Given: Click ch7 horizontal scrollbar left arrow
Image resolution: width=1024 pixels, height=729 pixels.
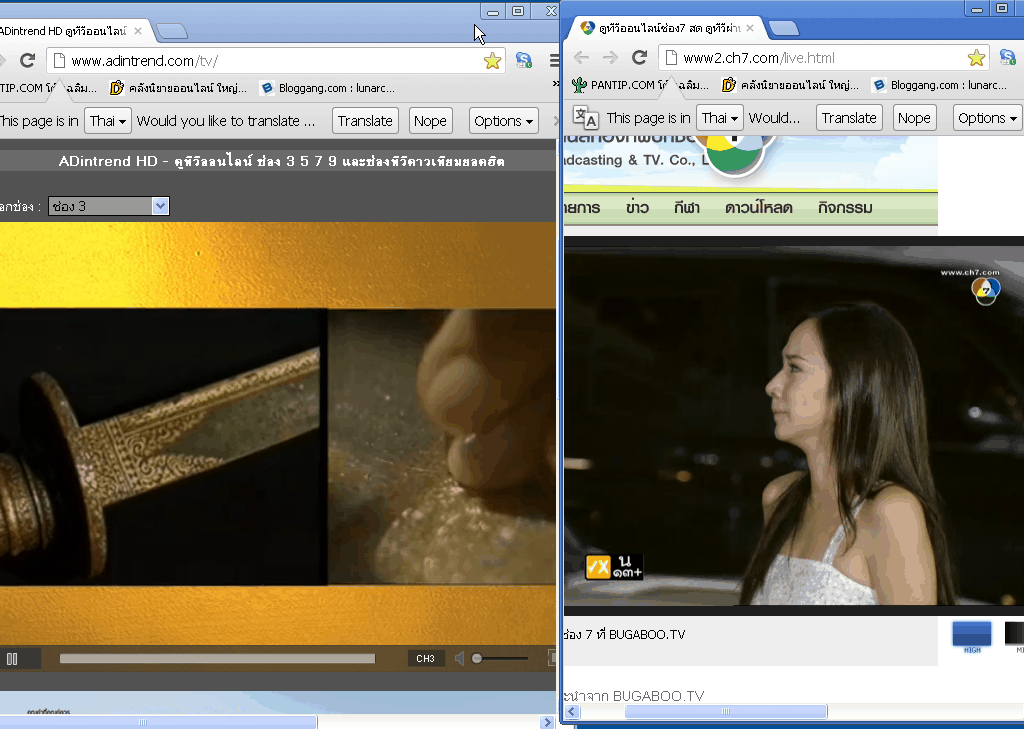Looking at the screenshot, I should point(572,711).
